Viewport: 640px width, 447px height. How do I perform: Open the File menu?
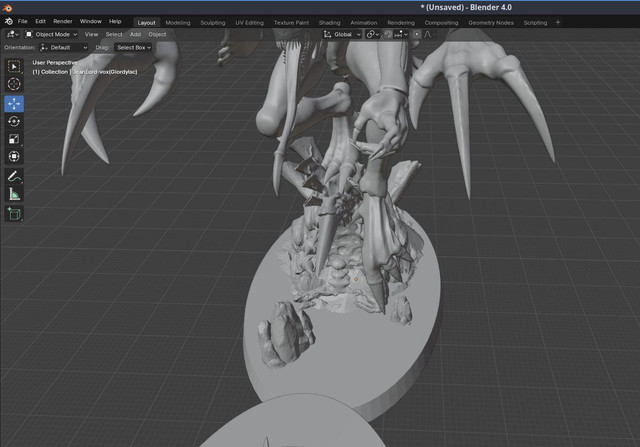tap(22, 21)
